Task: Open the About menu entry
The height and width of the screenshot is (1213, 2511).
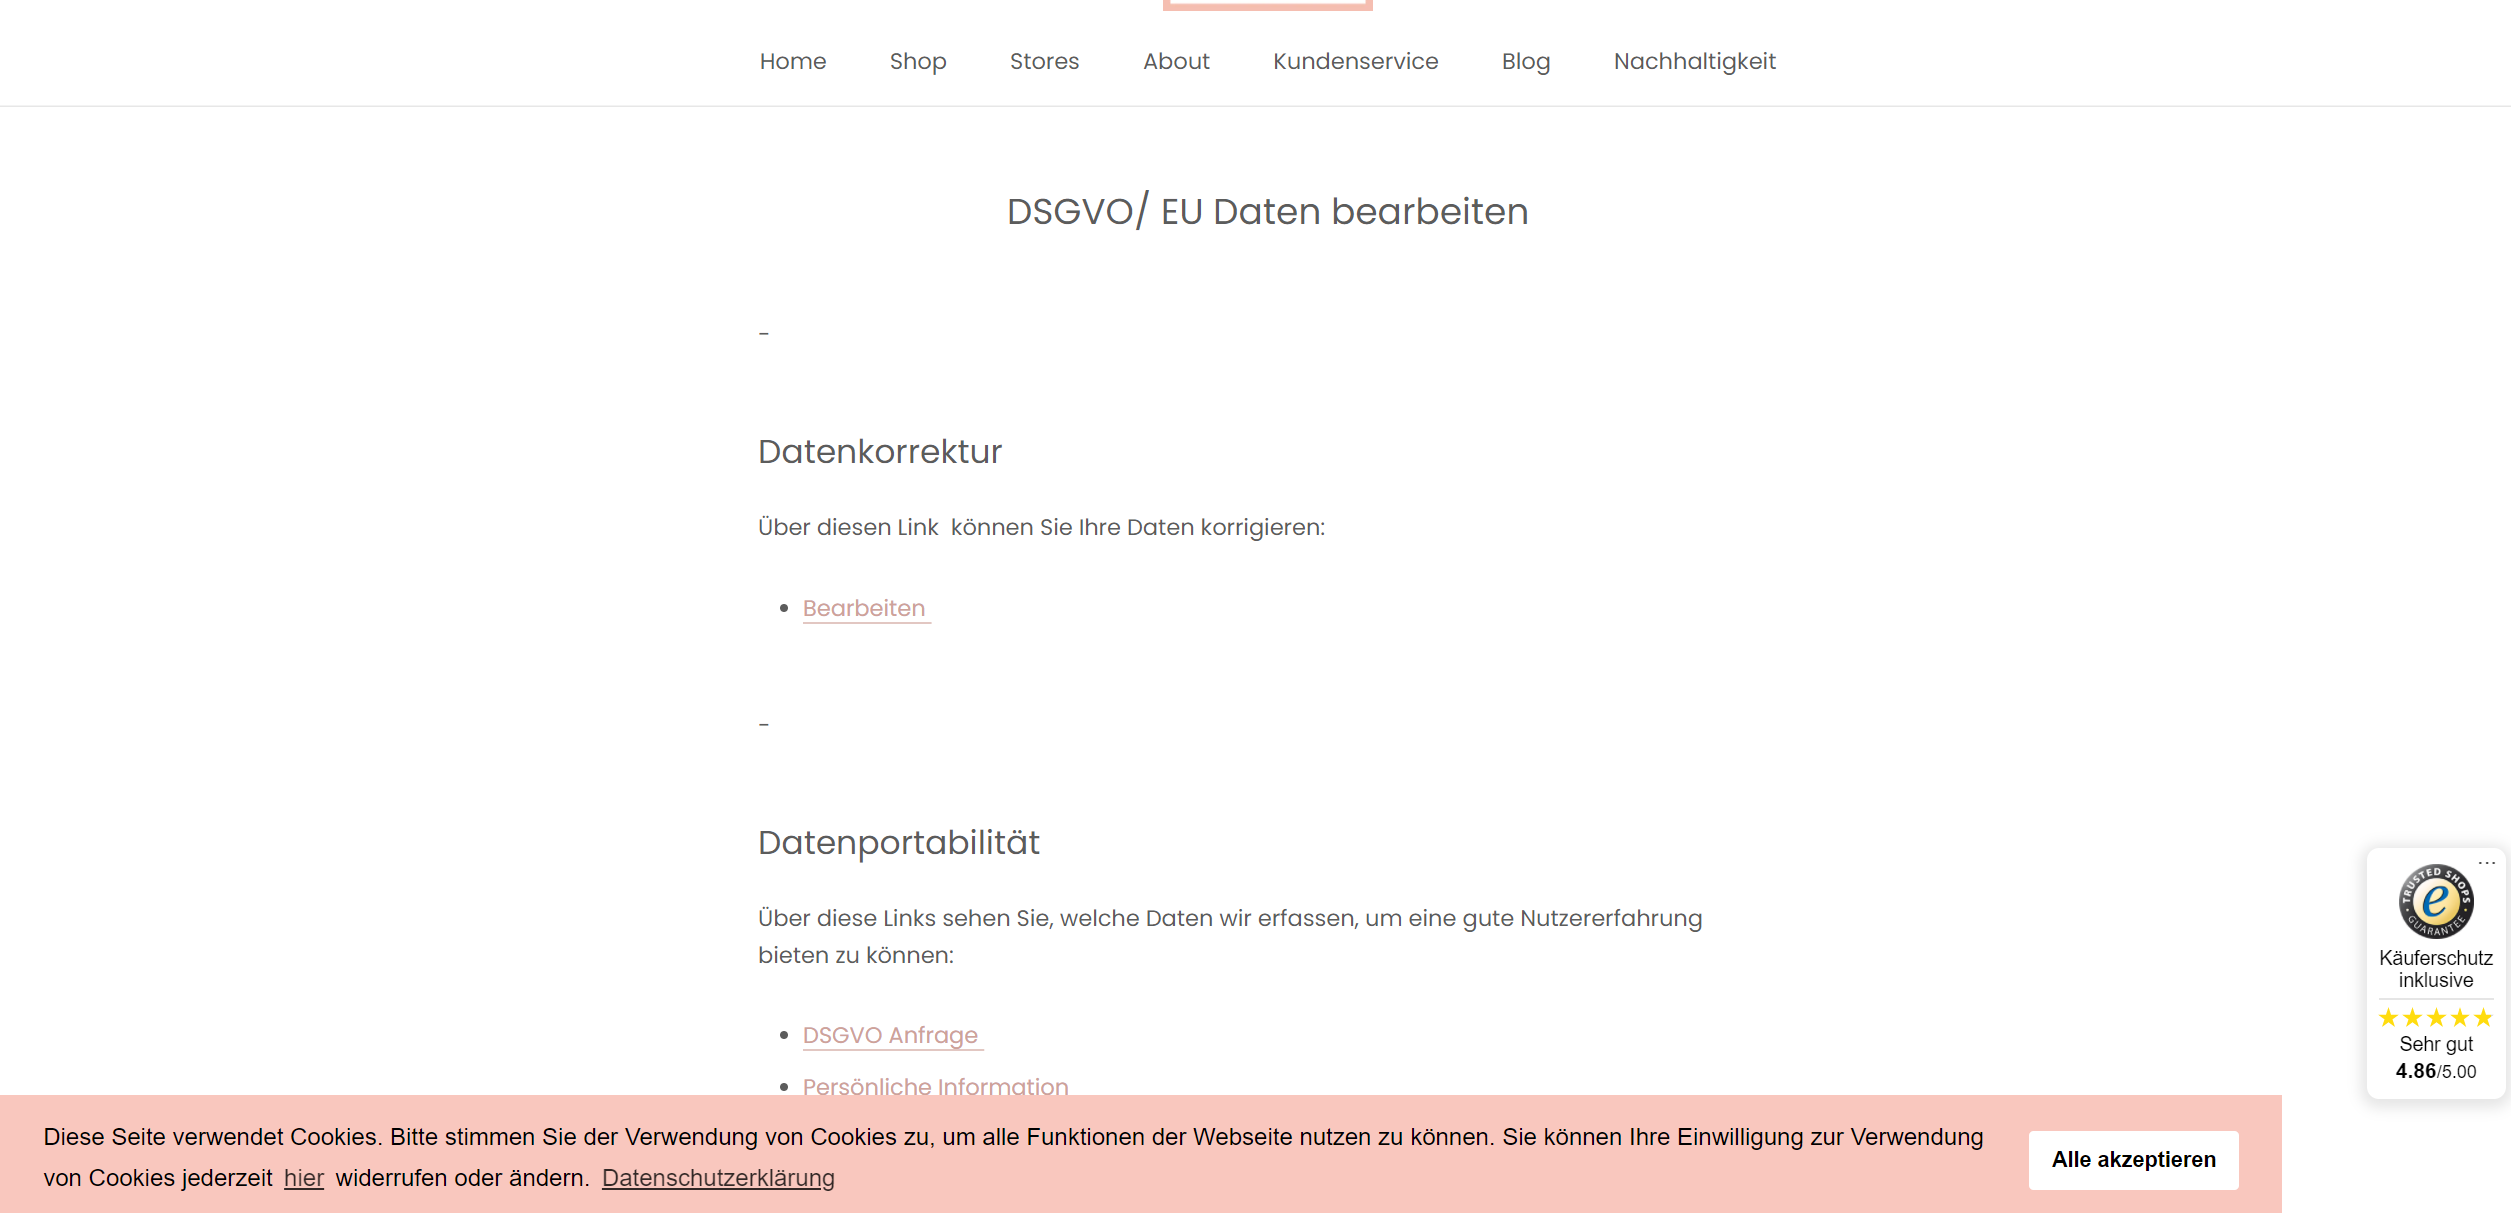Action: (x=1176, y=62)
